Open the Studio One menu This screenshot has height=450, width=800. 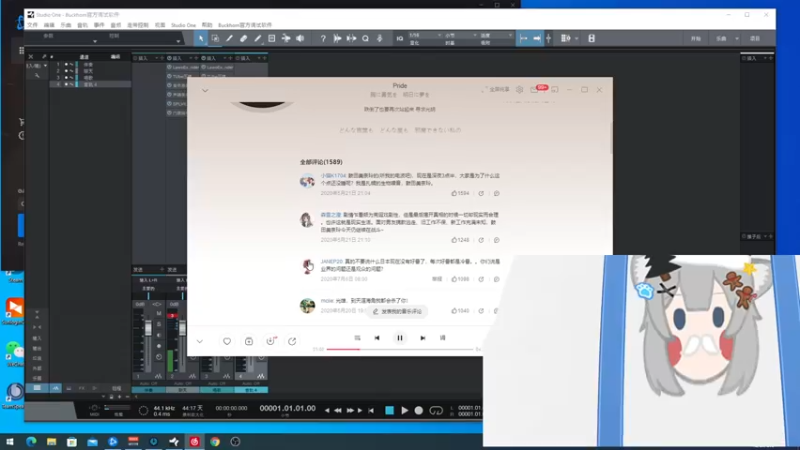183,25
